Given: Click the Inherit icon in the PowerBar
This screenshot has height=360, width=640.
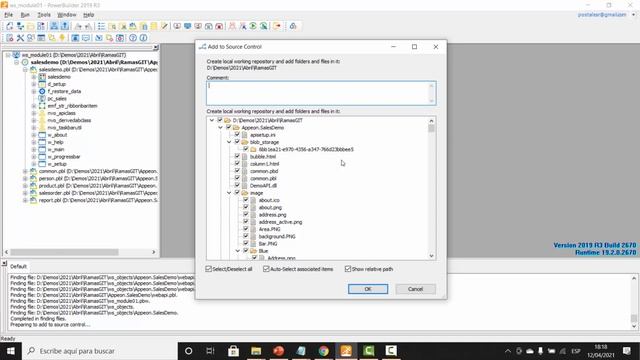Looking at the screenshot, I should click(20, 26).
